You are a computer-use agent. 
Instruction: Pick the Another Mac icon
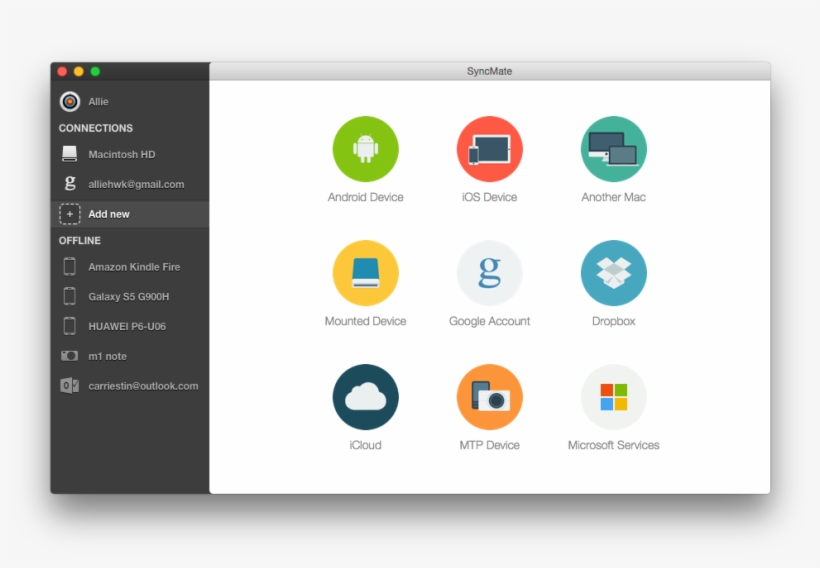(613, 149)
